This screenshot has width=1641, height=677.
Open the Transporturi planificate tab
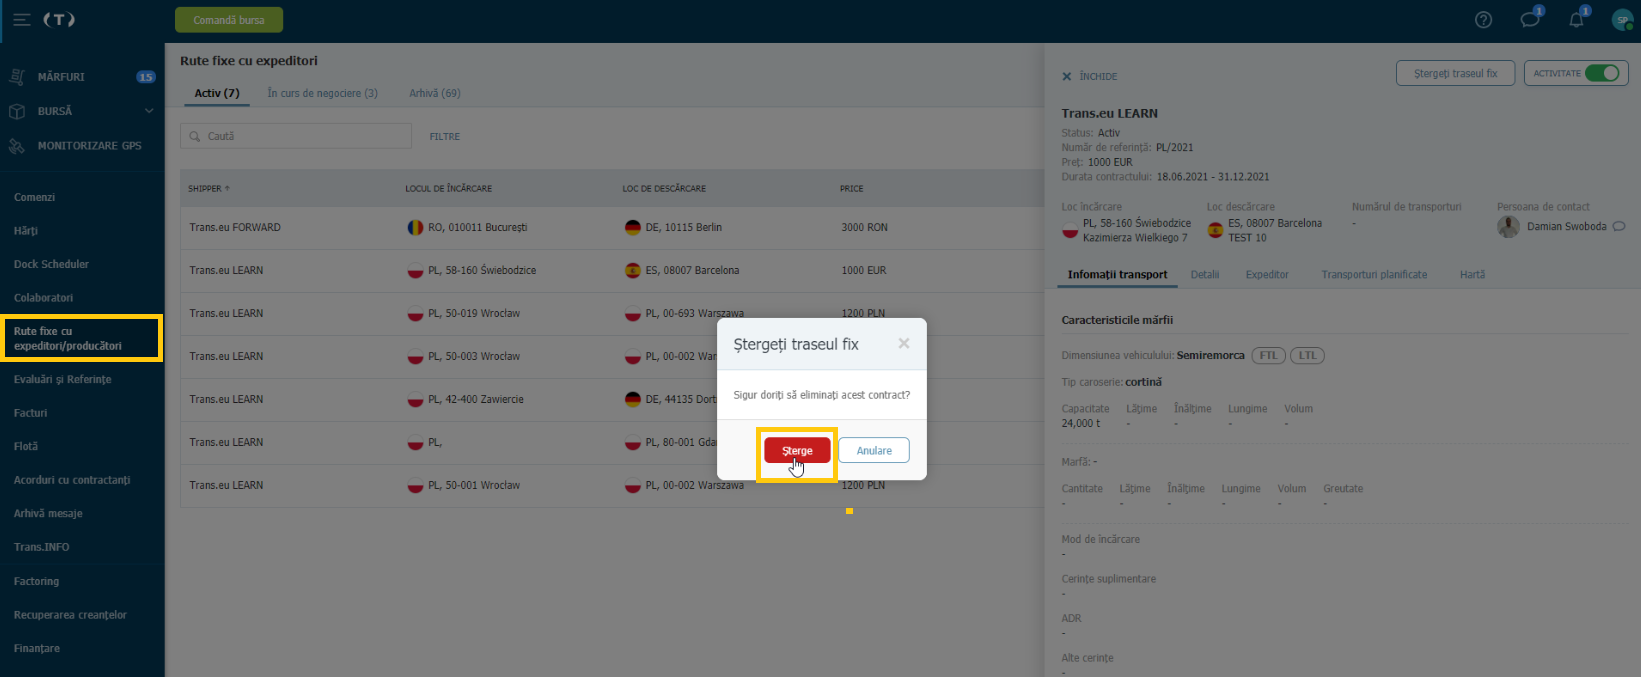pyautogui.click(x=1374, y=274)
